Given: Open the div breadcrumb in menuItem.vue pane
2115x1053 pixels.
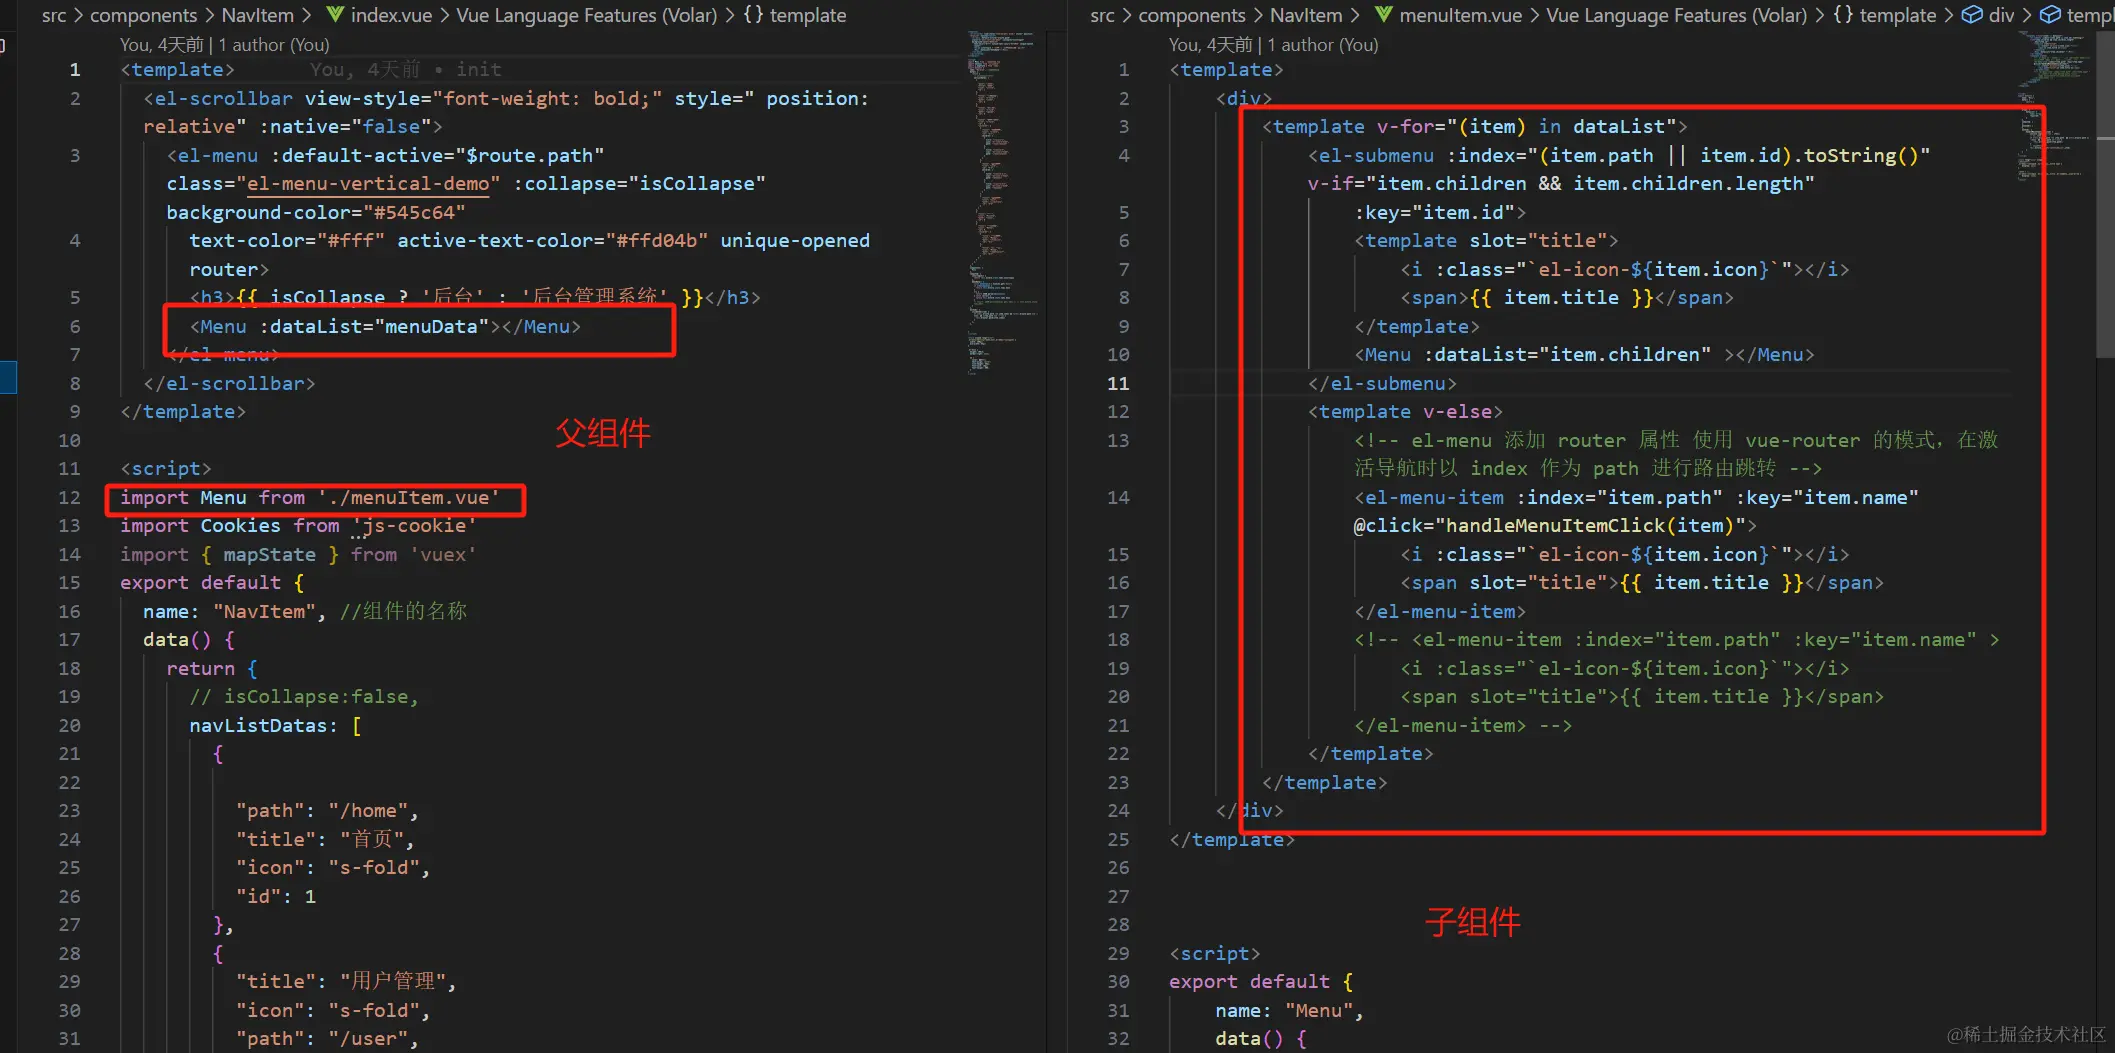Looking at the screenshot, I should click(2002, 15).
